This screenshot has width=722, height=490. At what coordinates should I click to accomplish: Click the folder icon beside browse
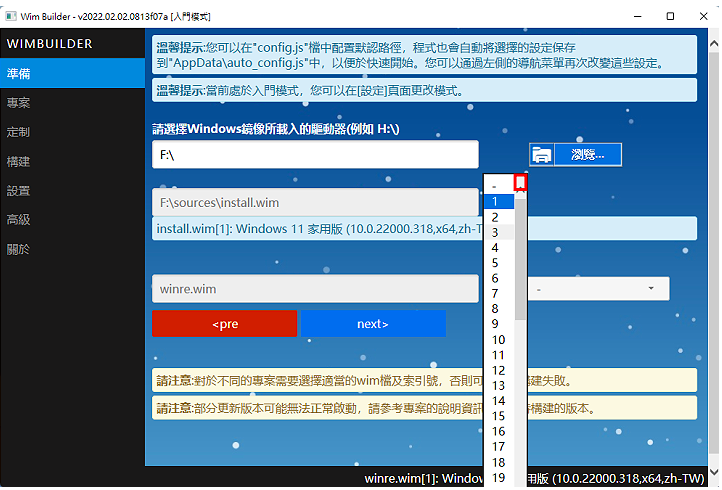pyautogui.click(x=542, y=155)
